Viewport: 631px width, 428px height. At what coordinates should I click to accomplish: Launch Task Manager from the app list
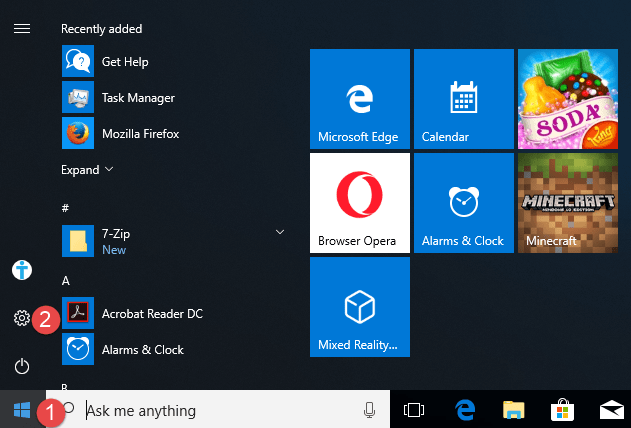[x=137, y=98]
